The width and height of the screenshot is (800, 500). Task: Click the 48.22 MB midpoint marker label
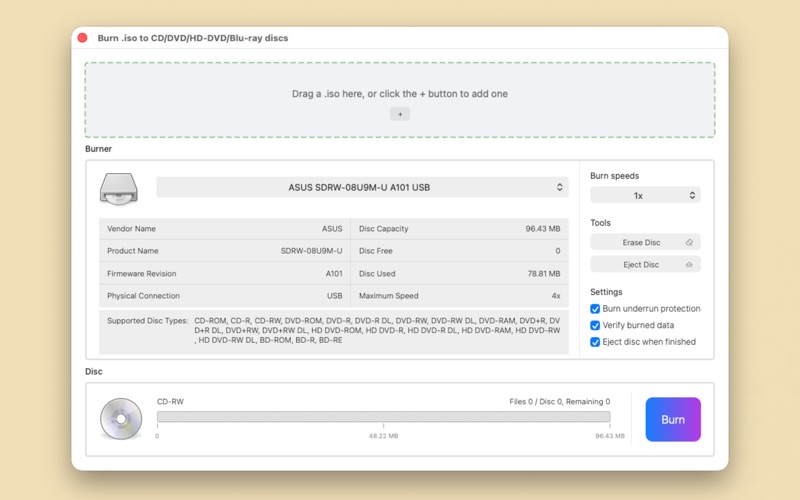(x=384, y=436)
